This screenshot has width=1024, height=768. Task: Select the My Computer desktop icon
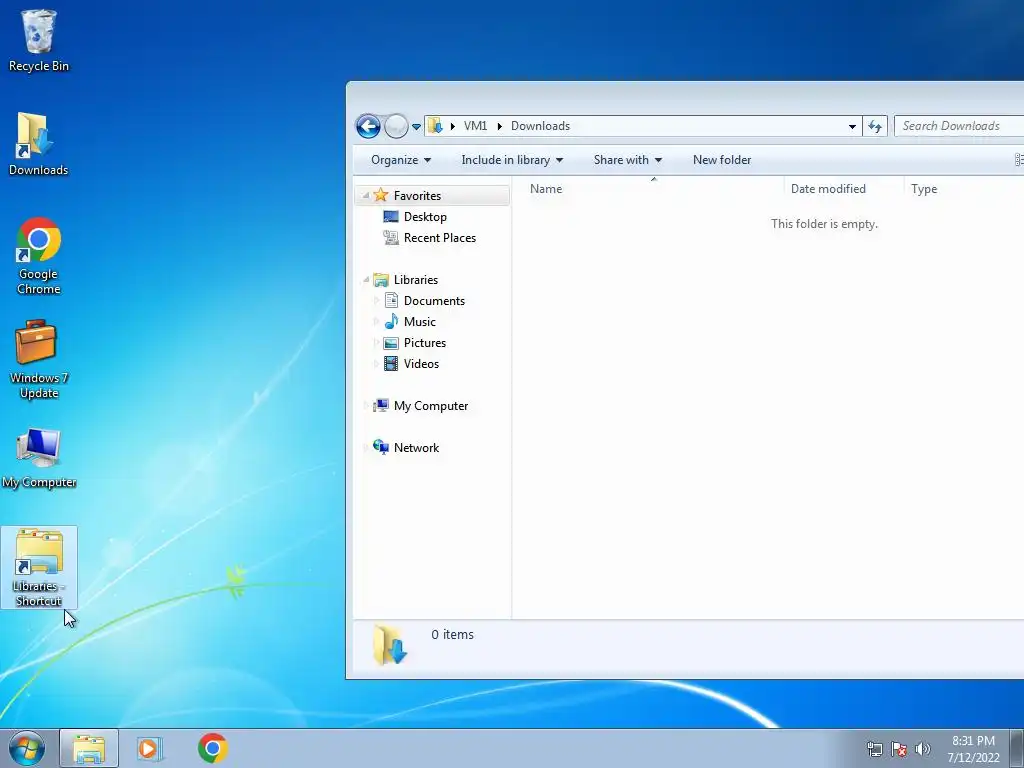(x=39, y=458)
